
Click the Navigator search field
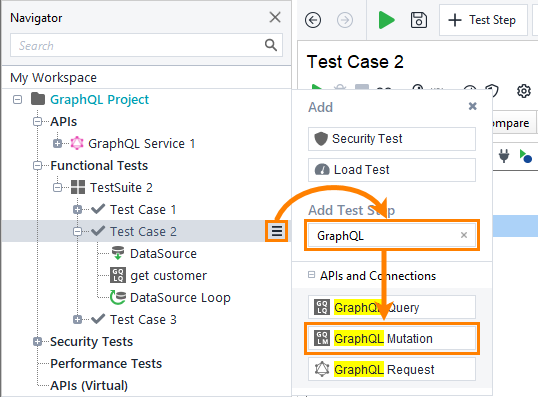coord(147,45)
